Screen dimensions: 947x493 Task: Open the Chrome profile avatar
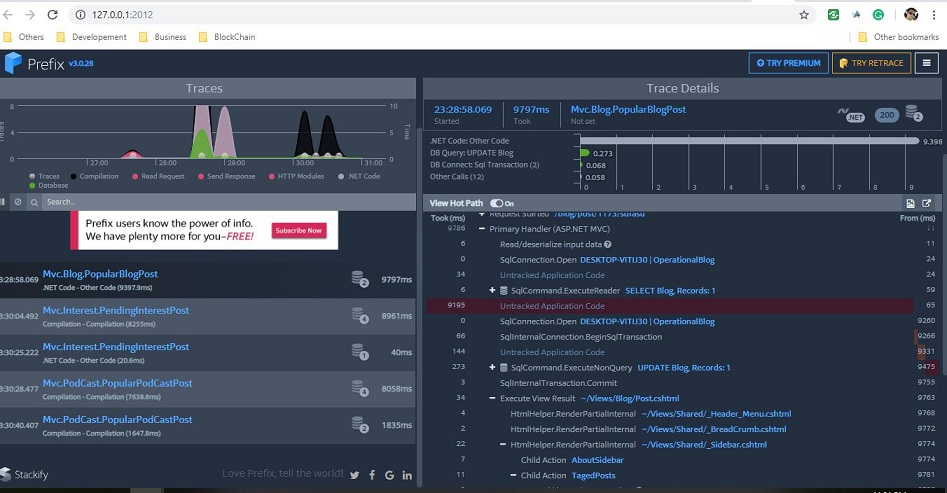pos(911,14)
